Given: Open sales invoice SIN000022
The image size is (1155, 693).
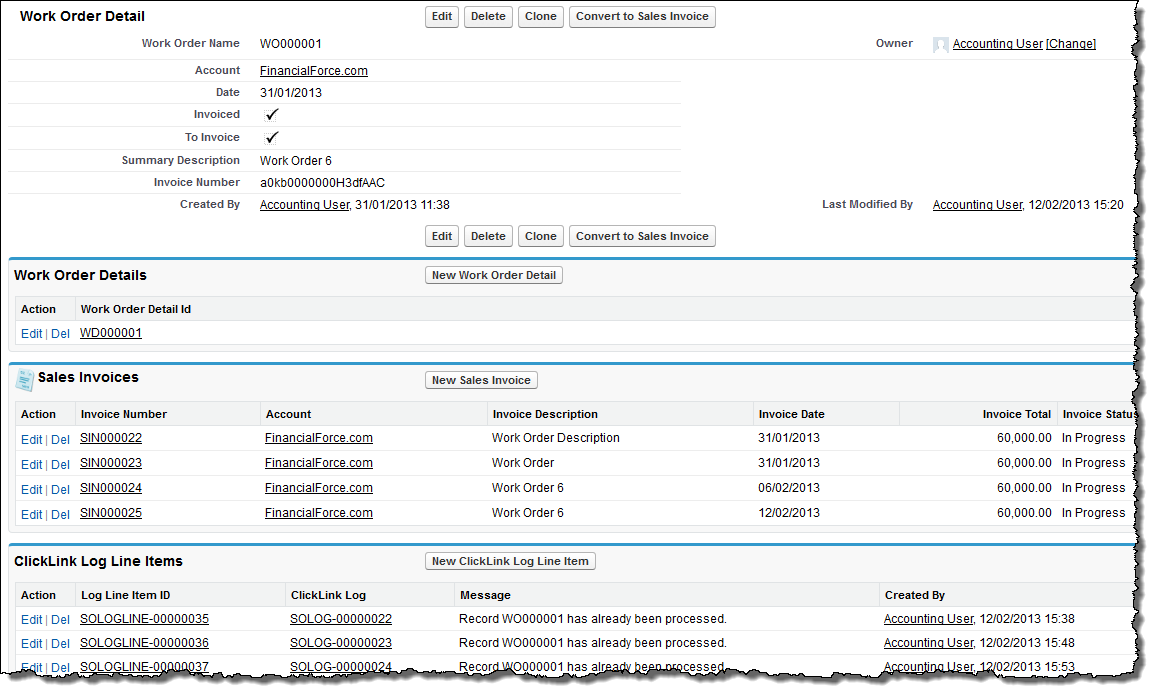Looking at the screenshot, I should point(111,438).
